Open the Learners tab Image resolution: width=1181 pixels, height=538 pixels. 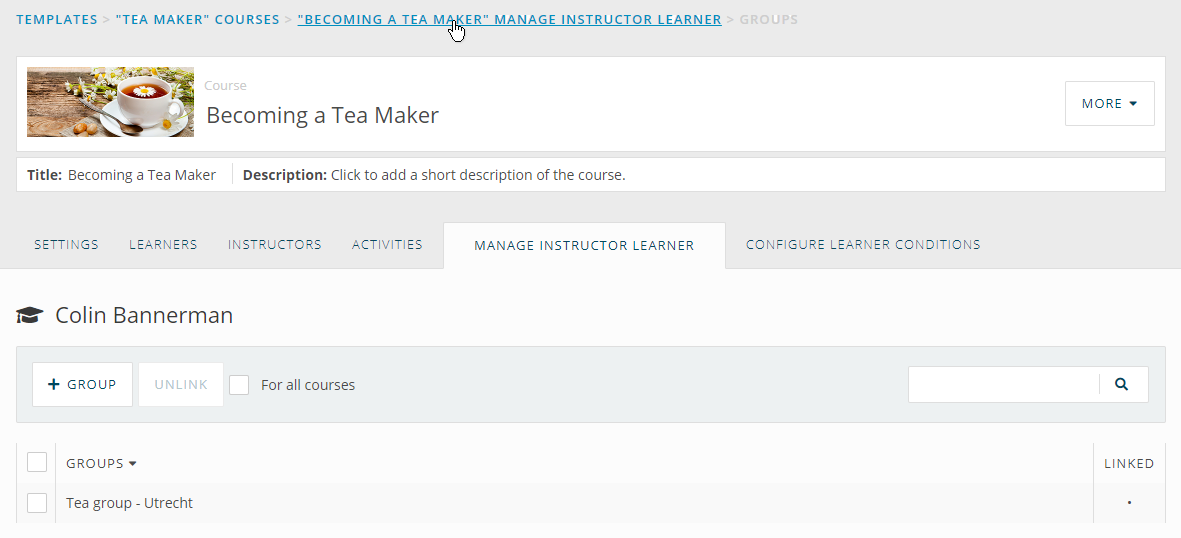pos(163,245)
